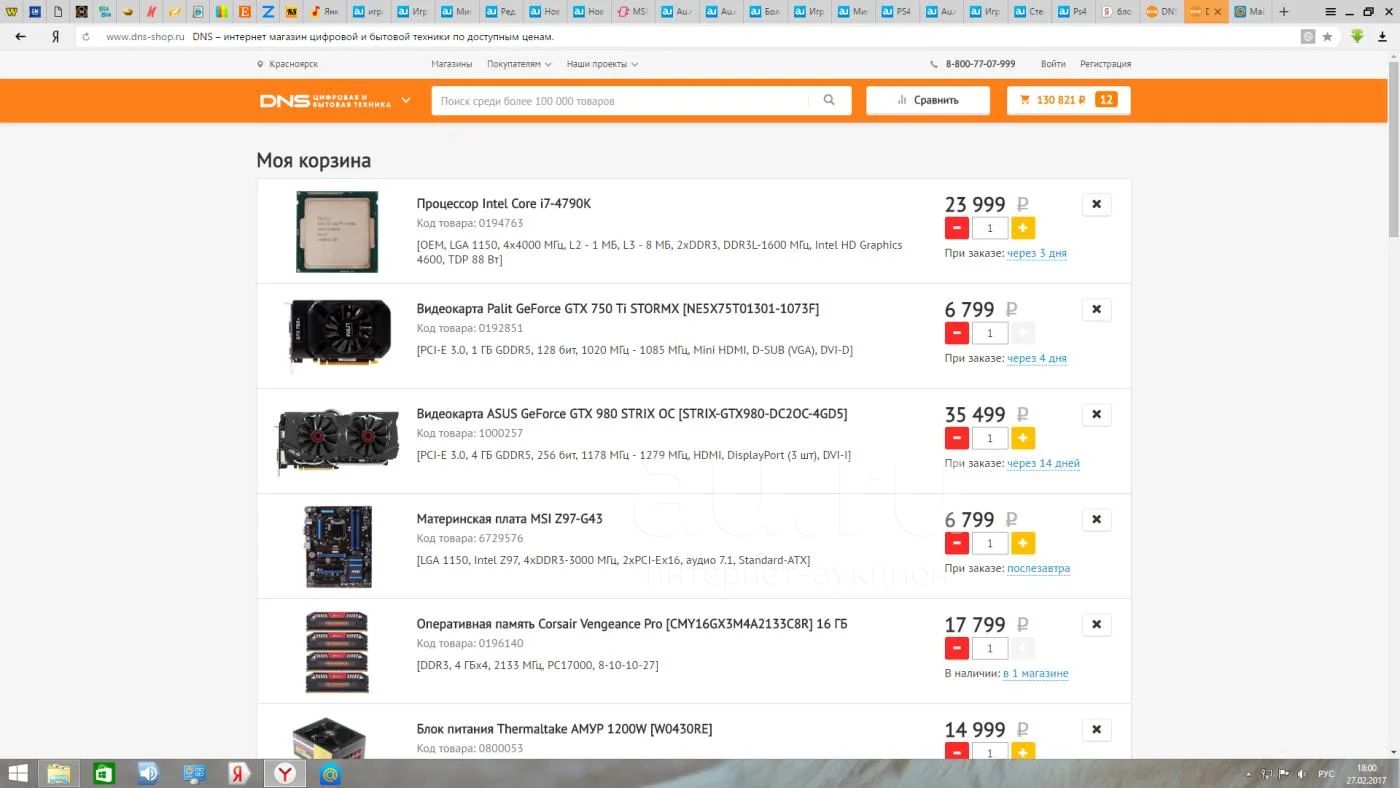Open delivery info 'через 4 дня'
The height and width of the screenshot is (788, 1400).
[x=1037, y=358]
